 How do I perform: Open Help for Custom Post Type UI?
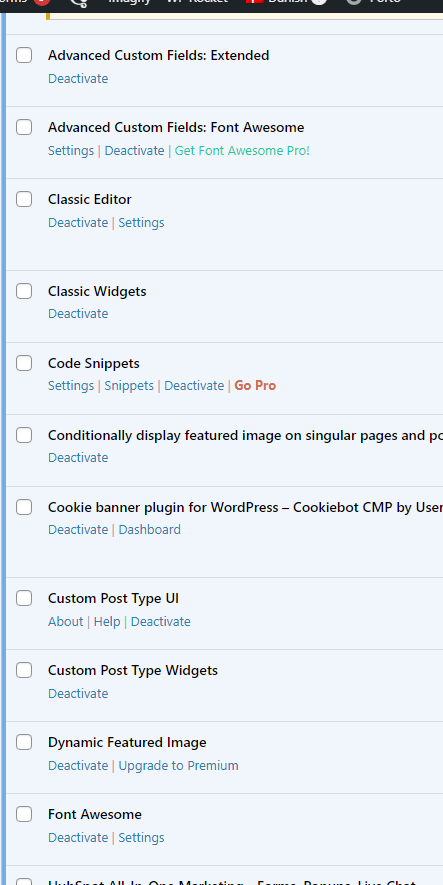(x=107, y=621)
